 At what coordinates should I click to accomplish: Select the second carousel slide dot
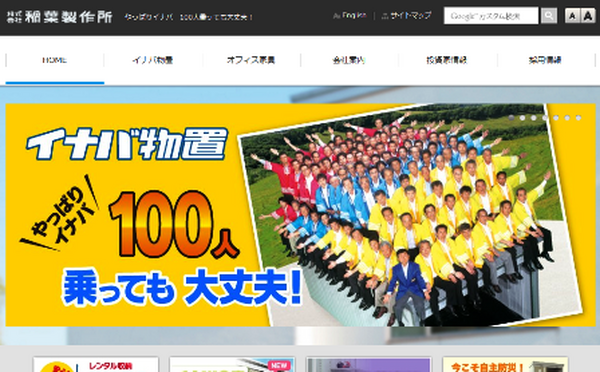[x=522, y=118]
